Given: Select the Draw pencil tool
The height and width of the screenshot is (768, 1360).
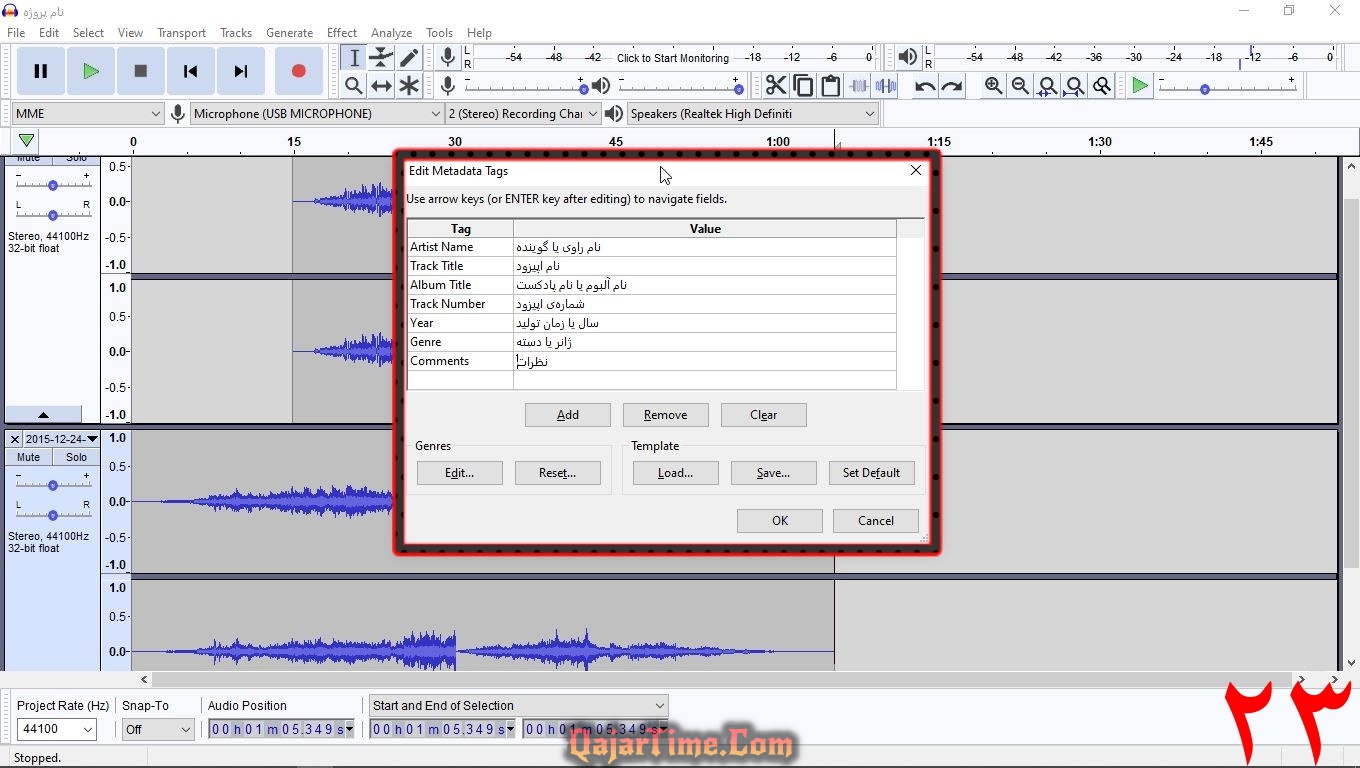Looking at the screenshot, I should (x=409, y=58).
